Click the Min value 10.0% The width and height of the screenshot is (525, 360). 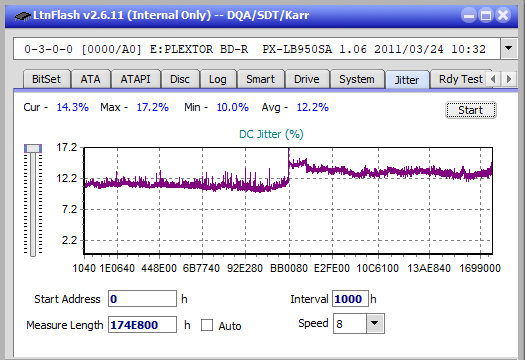tap(232, 107)
